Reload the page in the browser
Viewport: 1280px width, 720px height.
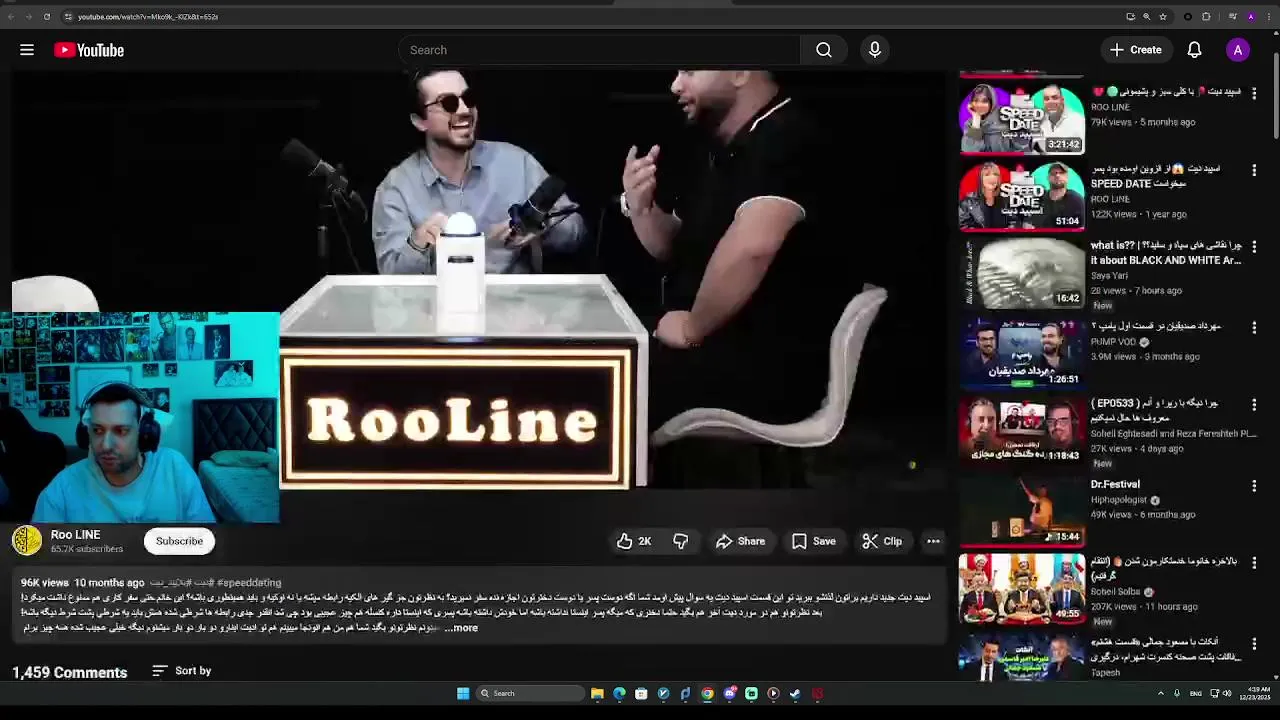pyautogui.click(x=46, y=16)
